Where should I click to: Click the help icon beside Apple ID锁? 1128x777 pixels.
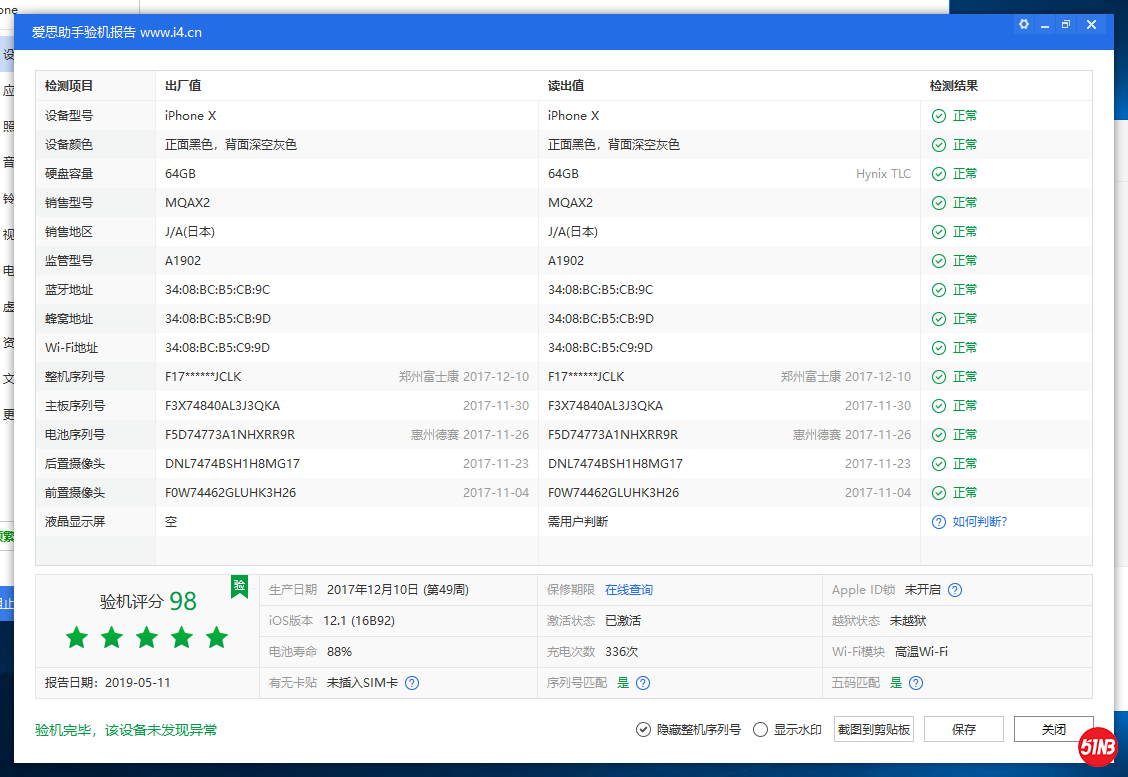tap(955, 590)
